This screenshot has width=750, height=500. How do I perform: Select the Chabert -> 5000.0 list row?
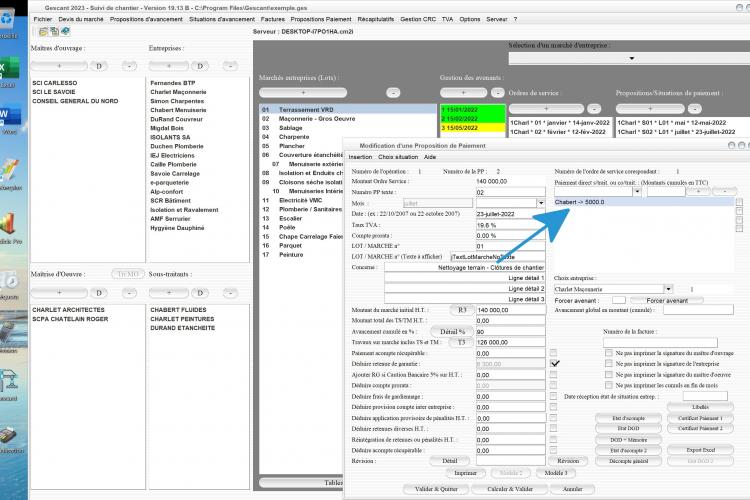point(644,202)
